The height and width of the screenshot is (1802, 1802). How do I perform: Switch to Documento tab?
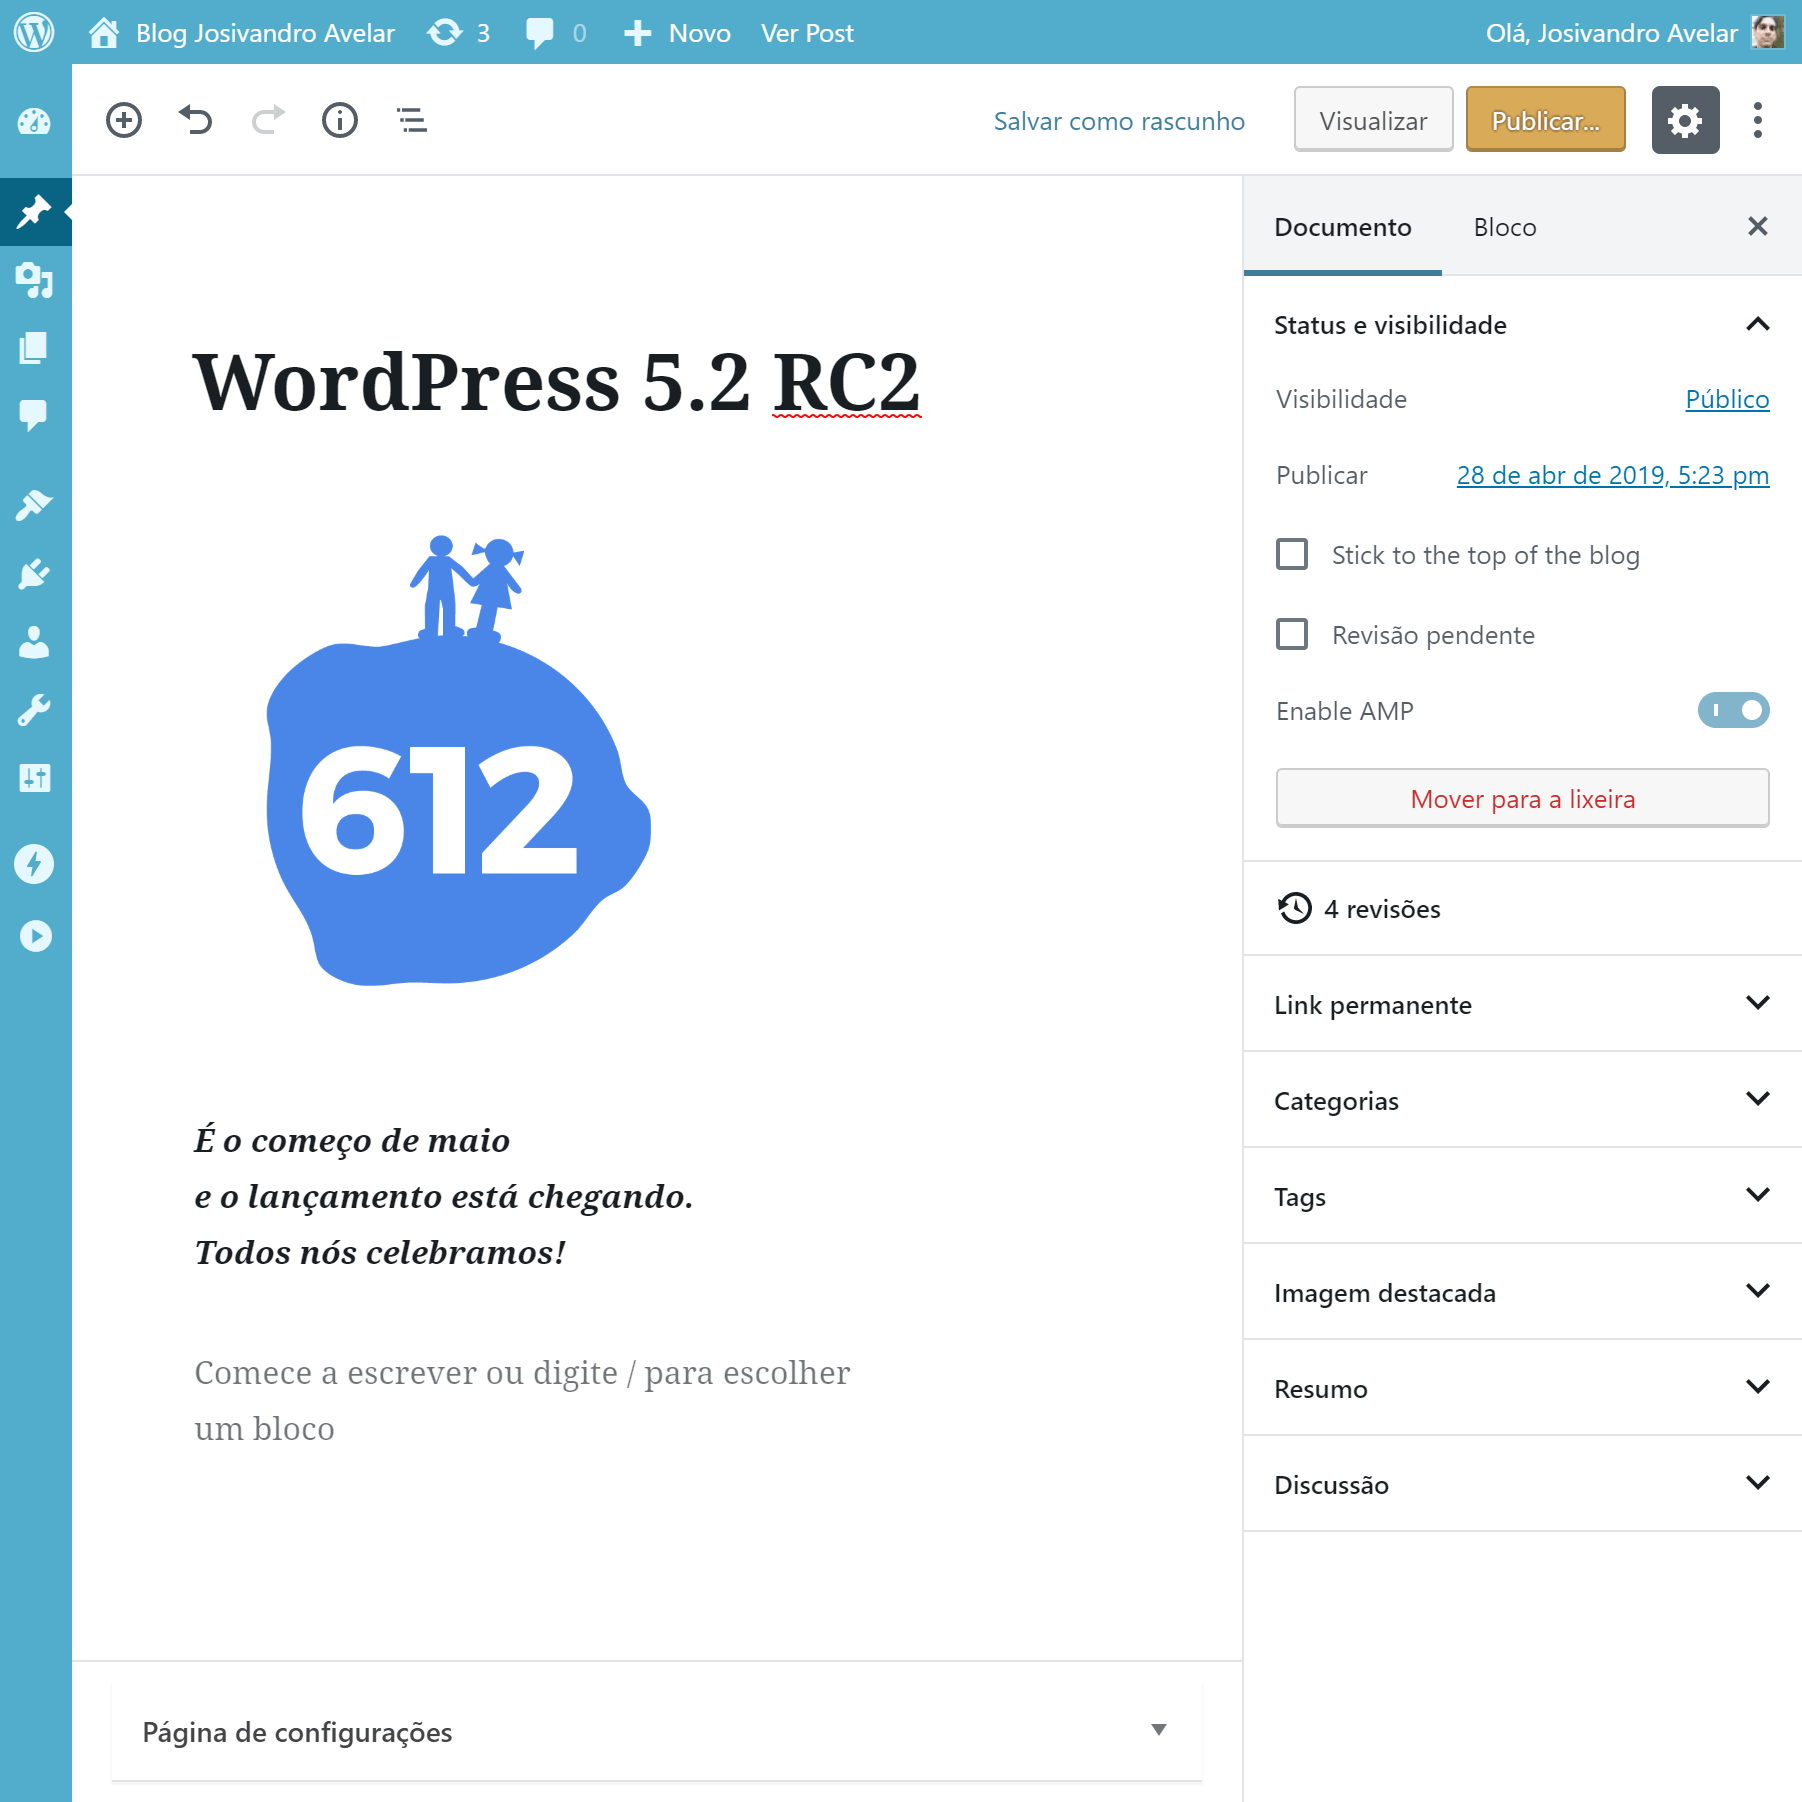(1342, 227)
